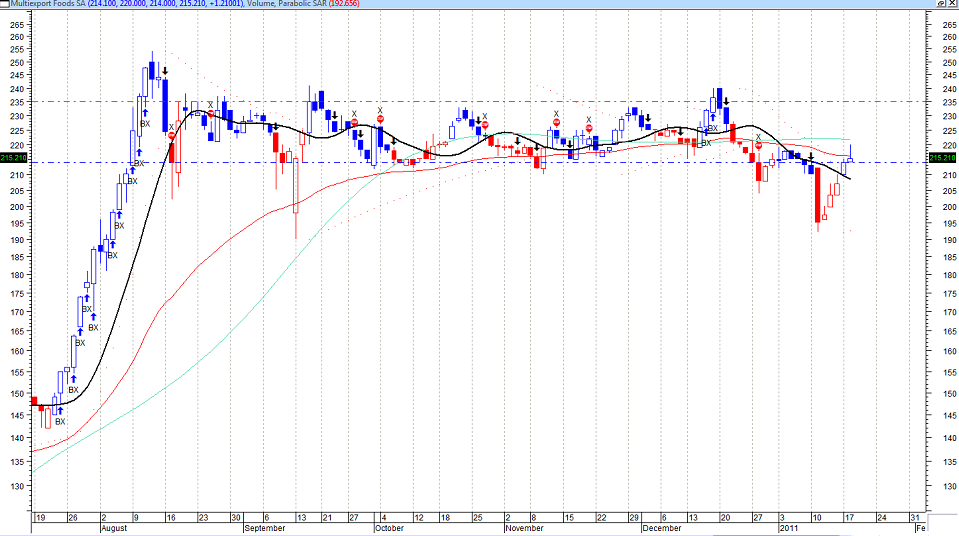Select the red dashed horizontal line at 235
The image size is (959, 536).
[x=479, y=102]
